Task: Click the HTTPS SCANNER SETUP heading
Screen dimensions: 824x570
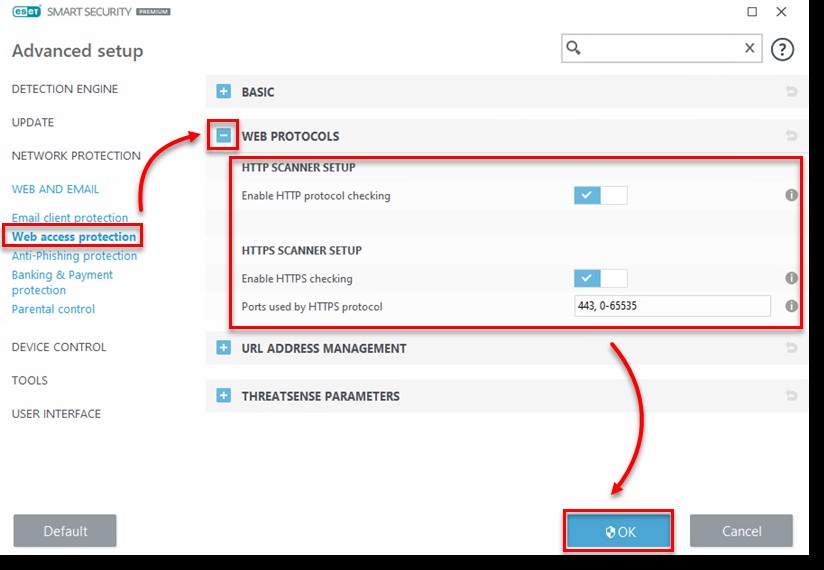Action: pos(302,251)
